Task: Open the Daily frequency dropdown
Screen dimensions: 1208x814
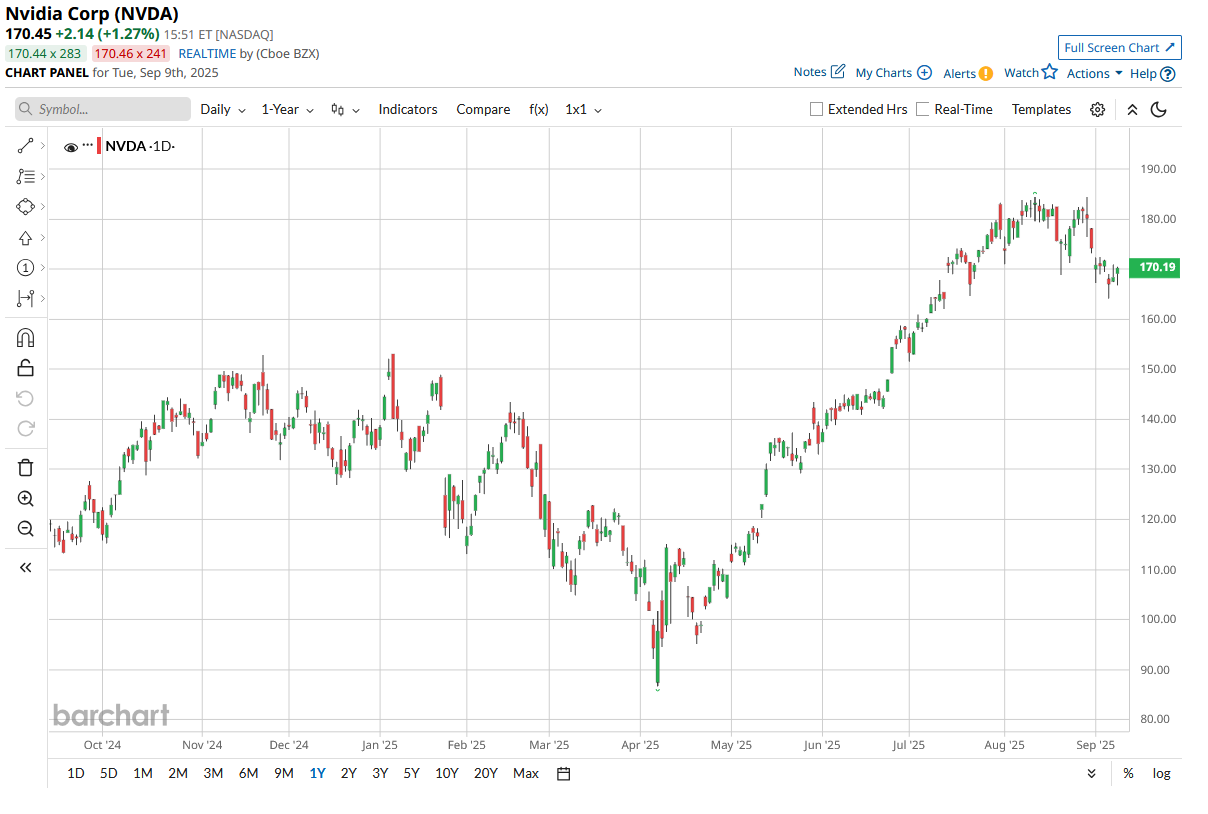Action: tap(223, 109)
